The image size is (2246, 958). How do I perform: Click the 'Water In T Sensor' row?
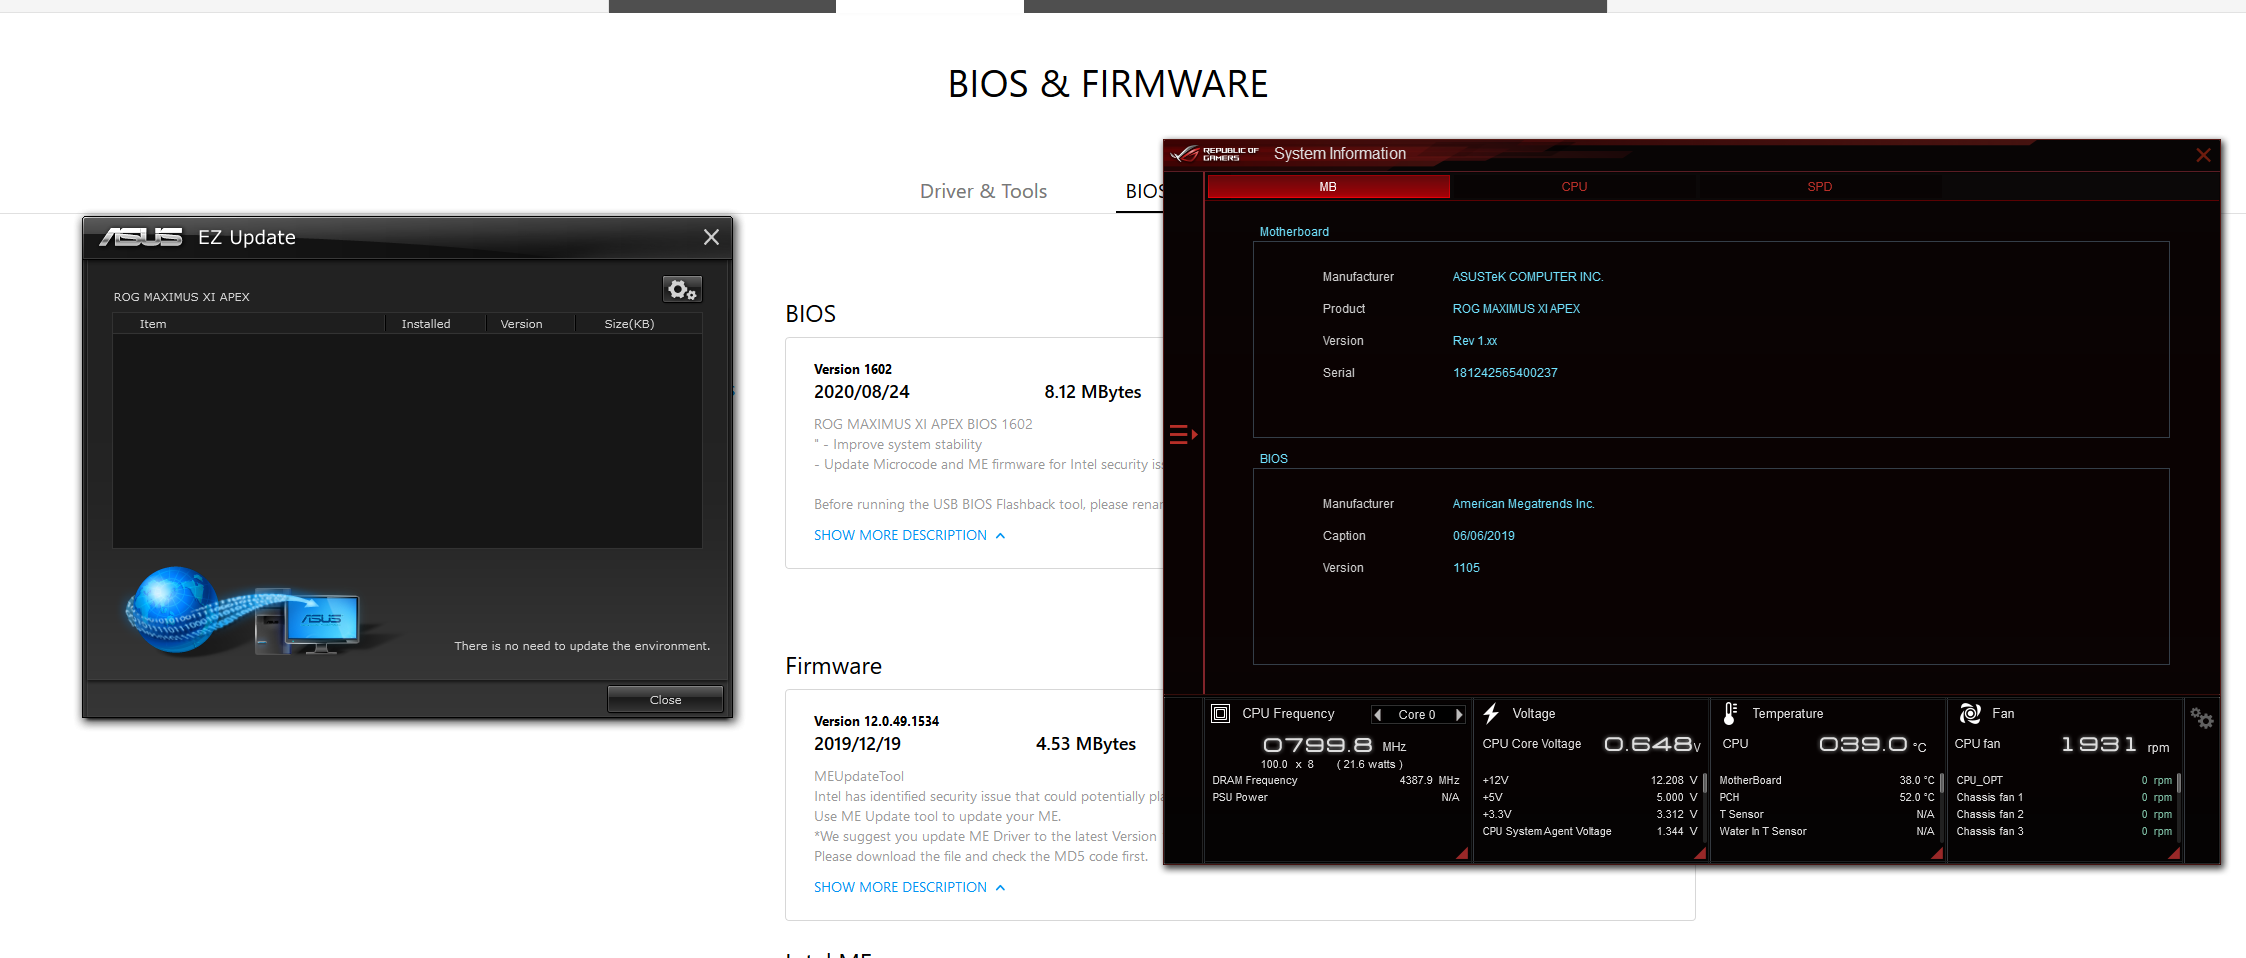click(1827, 831)
